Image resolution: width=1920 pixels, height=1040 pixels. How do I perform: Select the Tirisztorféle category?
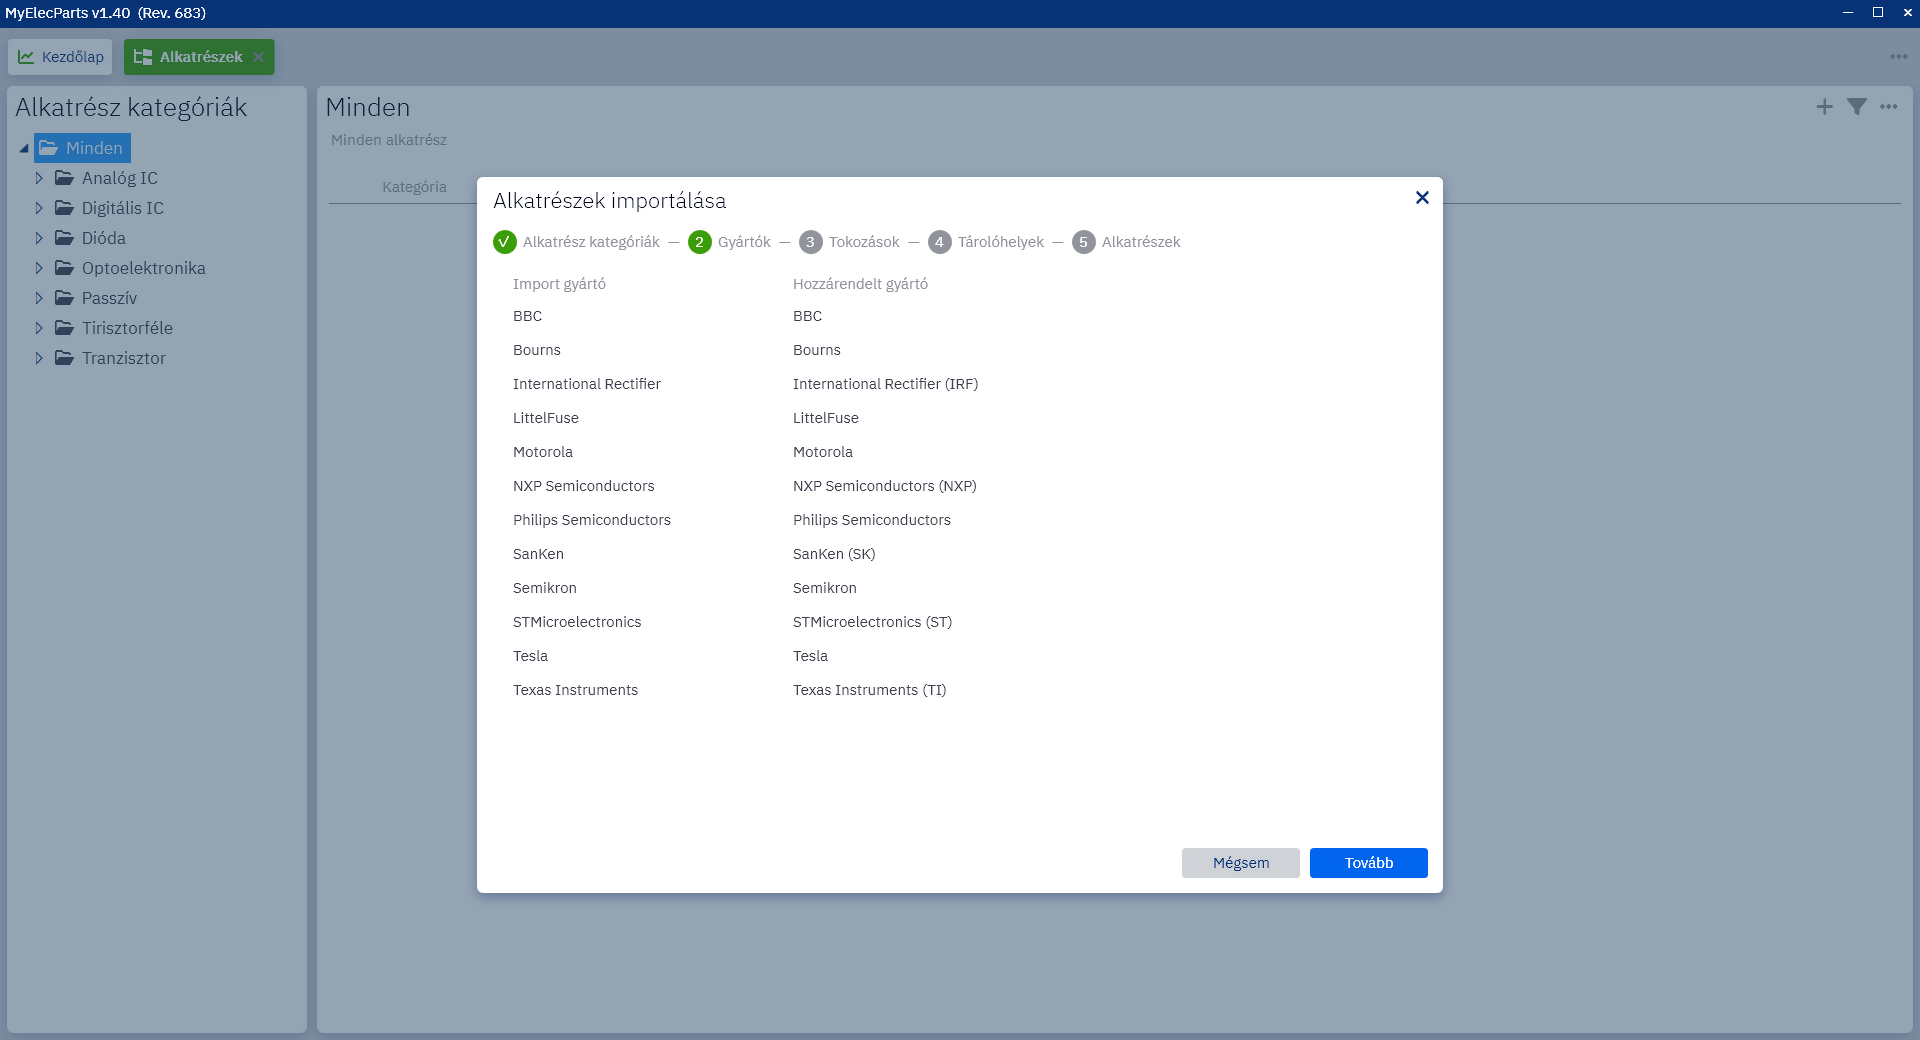(x=114, y=328)
